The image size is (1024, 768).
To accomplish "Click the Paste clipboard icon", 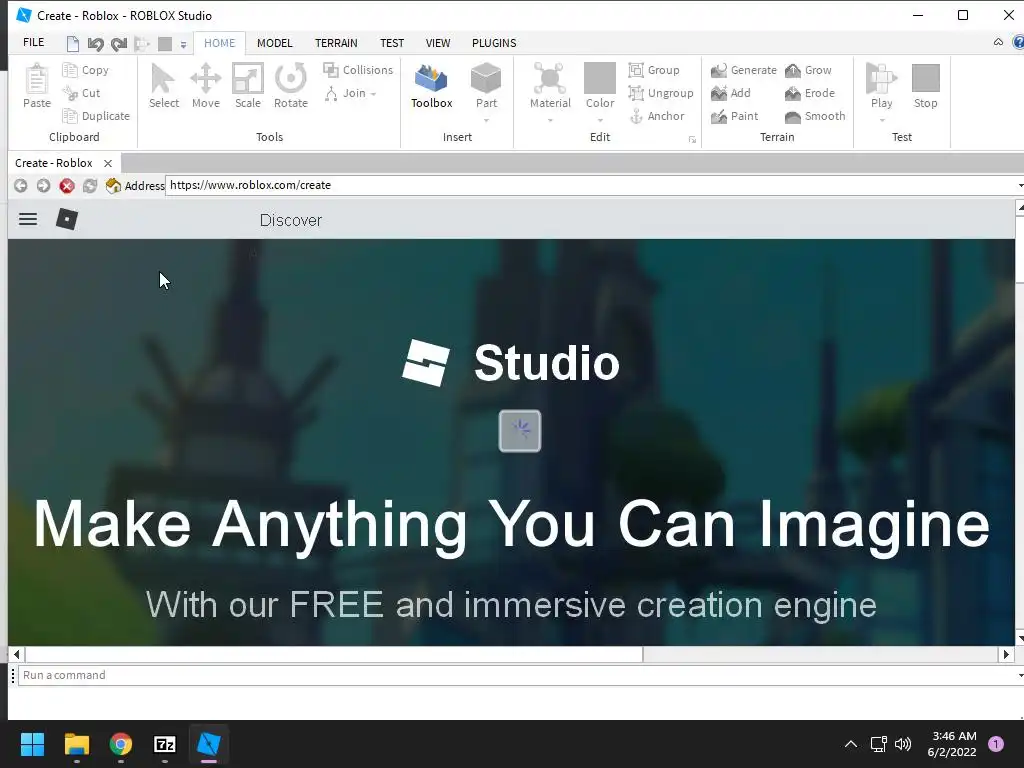I will point(37,86).
